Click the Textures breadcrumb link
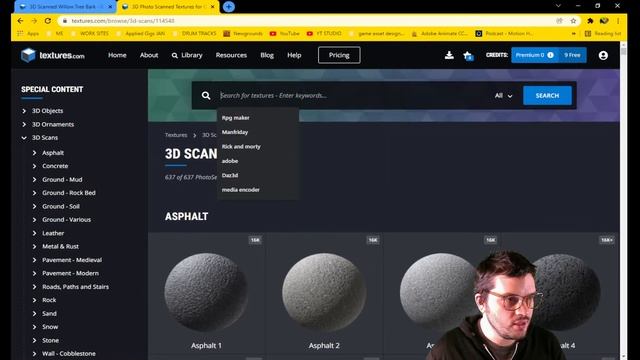640x360 pixels. [176, 135]
